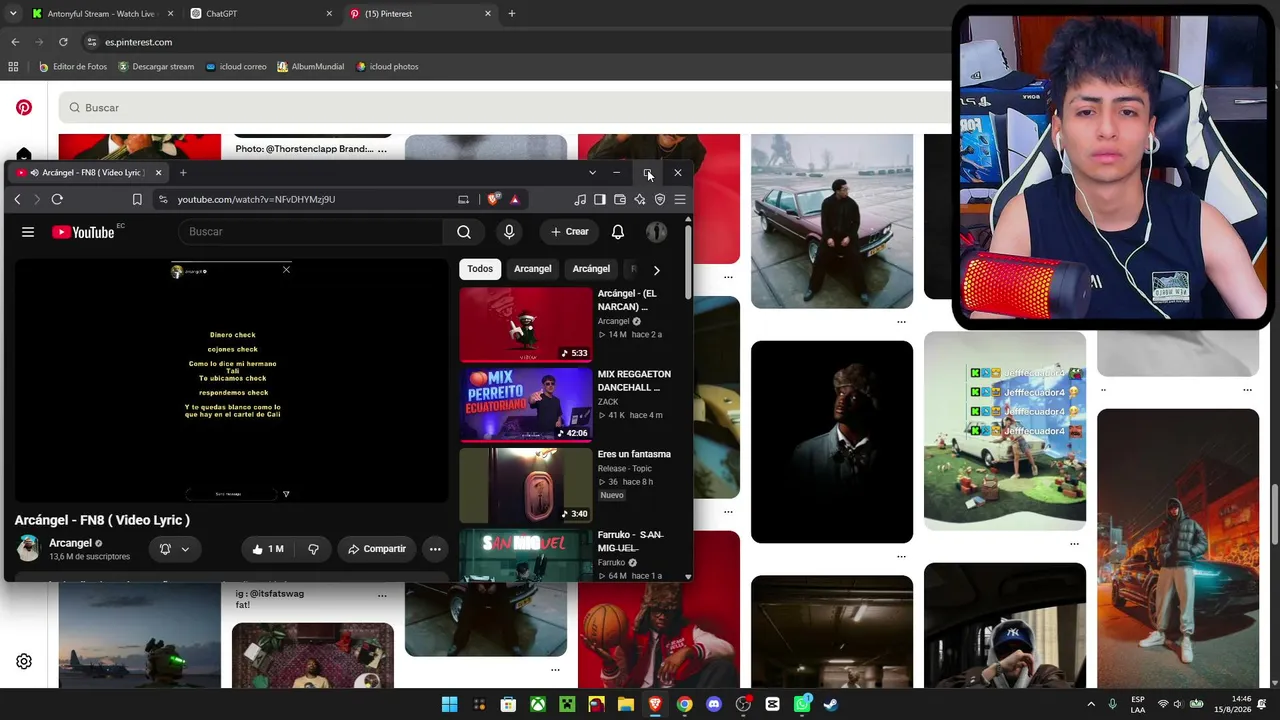Open the YouTube guide hamburger menu
This screenshot has height=720, width=1280.
click(x=28, y=232)
